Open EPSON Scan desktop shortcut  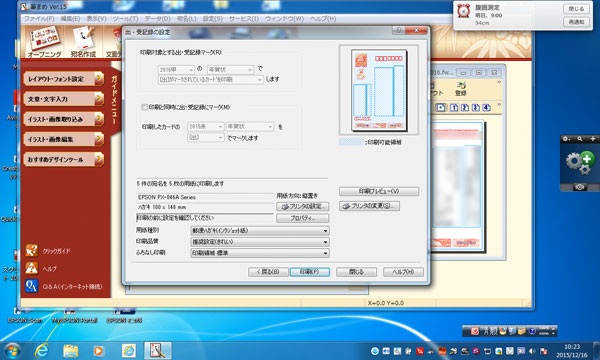coord(24,316)
